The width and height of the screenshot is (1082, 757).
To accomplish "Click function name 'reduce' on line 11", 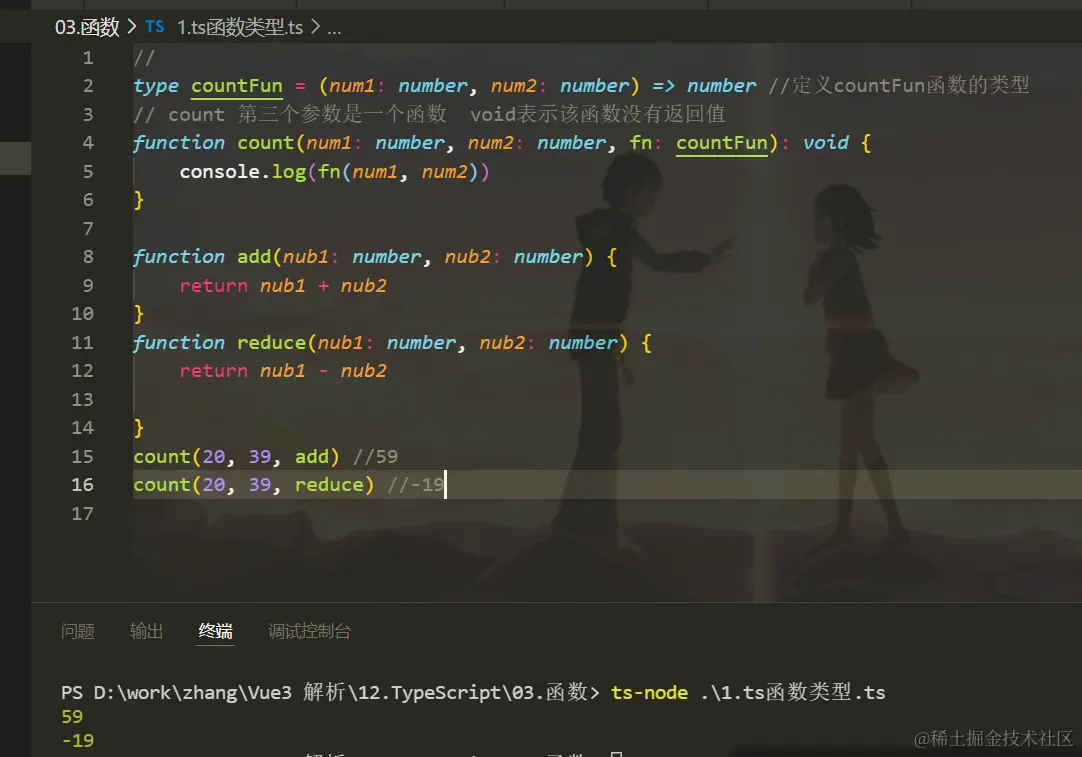I will (271, 342).
